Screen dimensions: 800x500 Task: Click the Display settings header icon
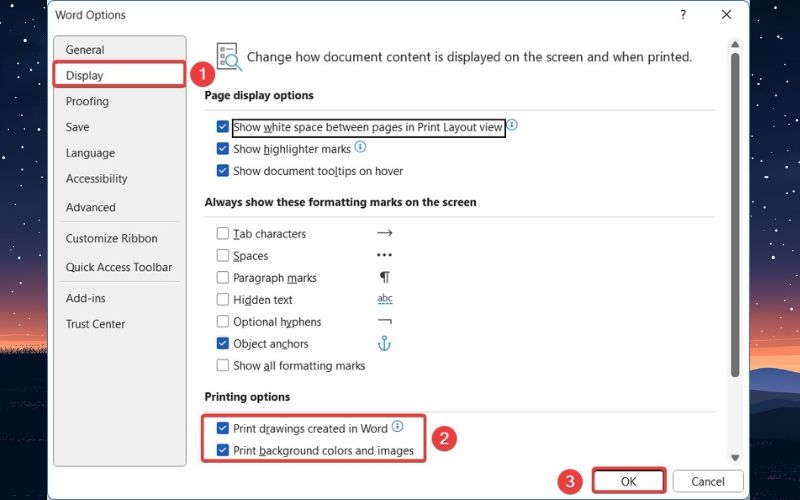click(229, 57)
